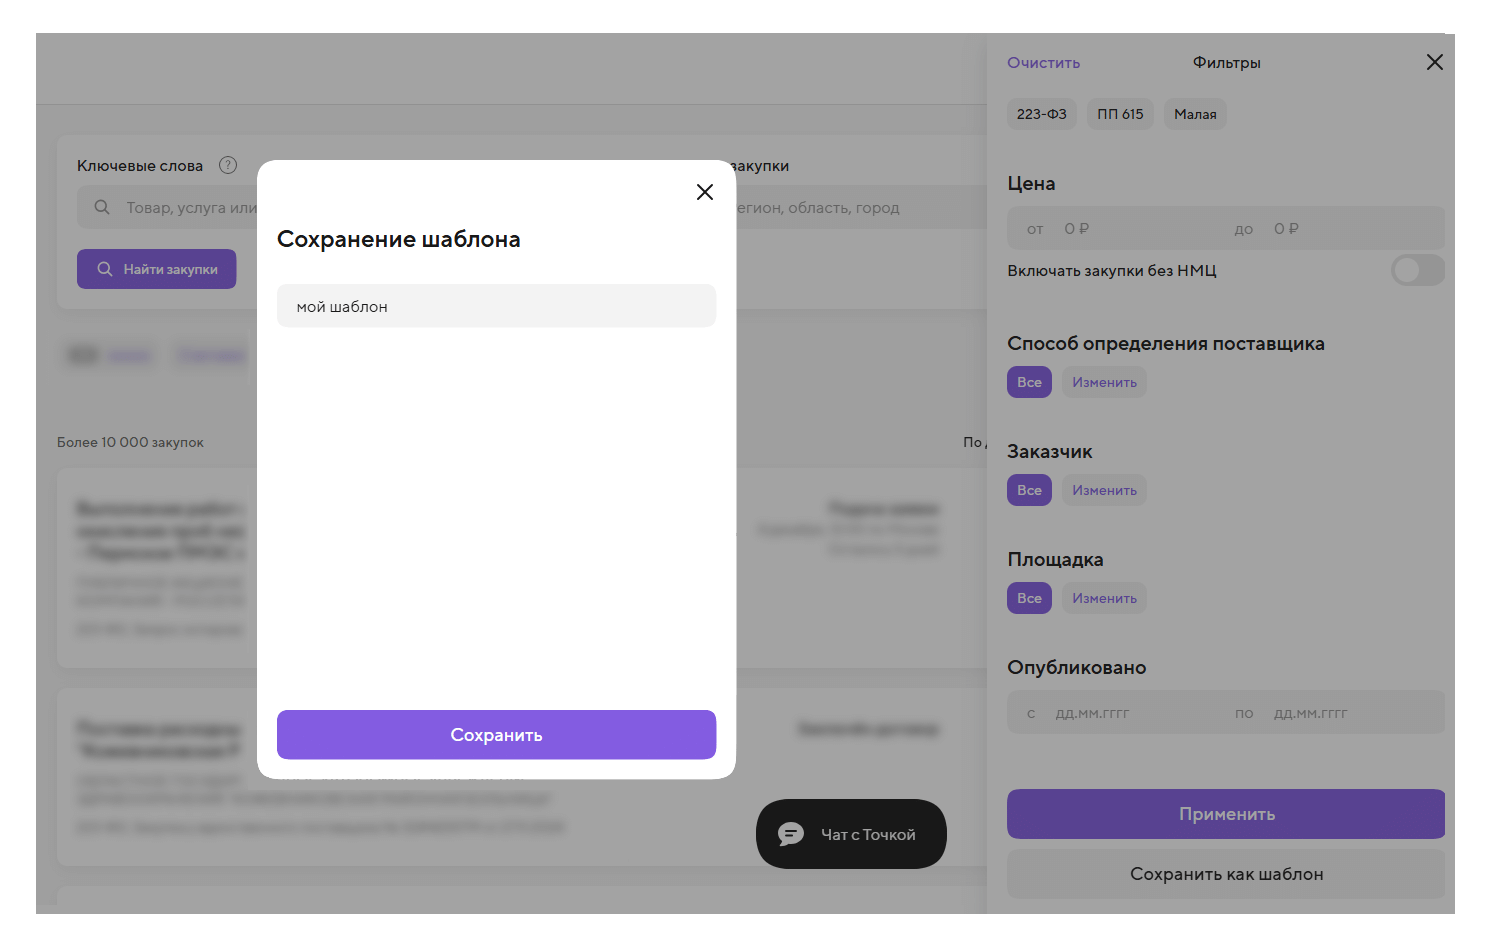Toggle Включать закупки без НМЦ switch
Image resolution: width=1491 pixels, height=938 pixels.
[x=1417, y=270]
